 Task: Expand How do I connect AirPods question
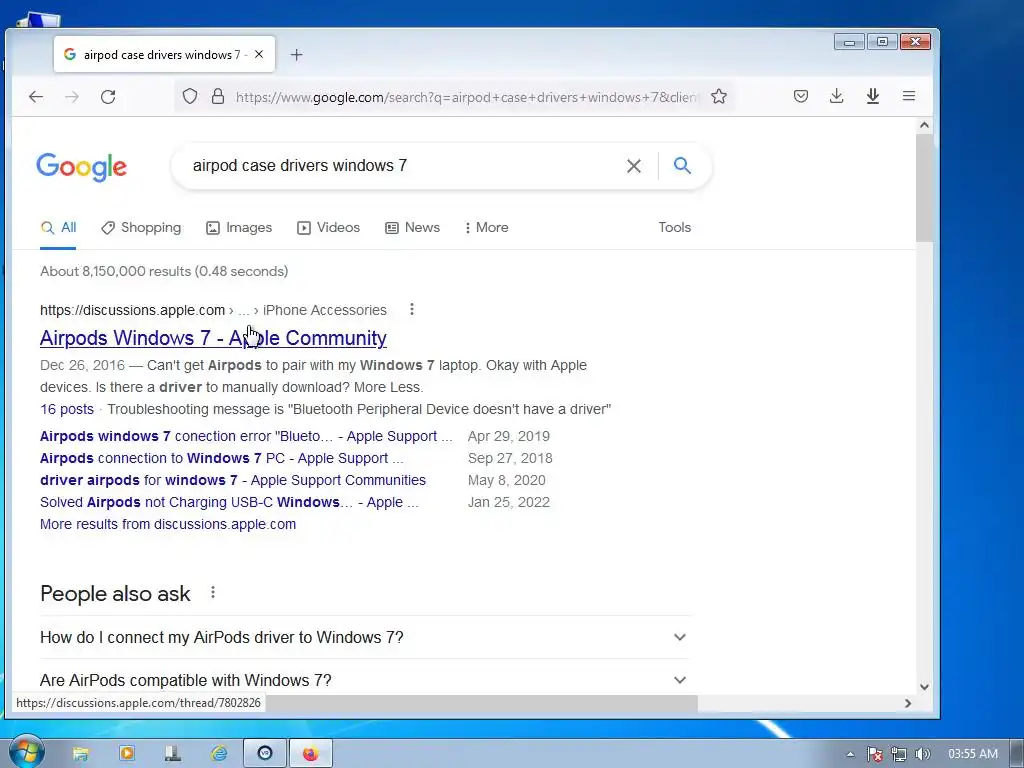click(365, 637)
